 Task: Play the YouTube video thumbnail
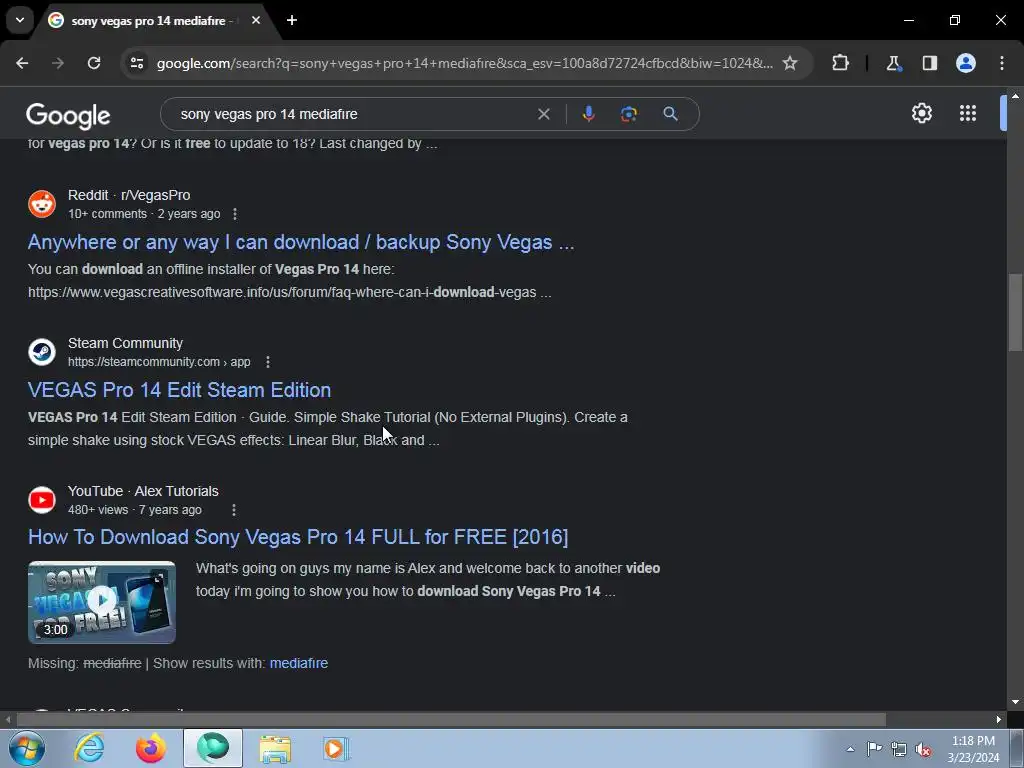click(x=102, y=602)
